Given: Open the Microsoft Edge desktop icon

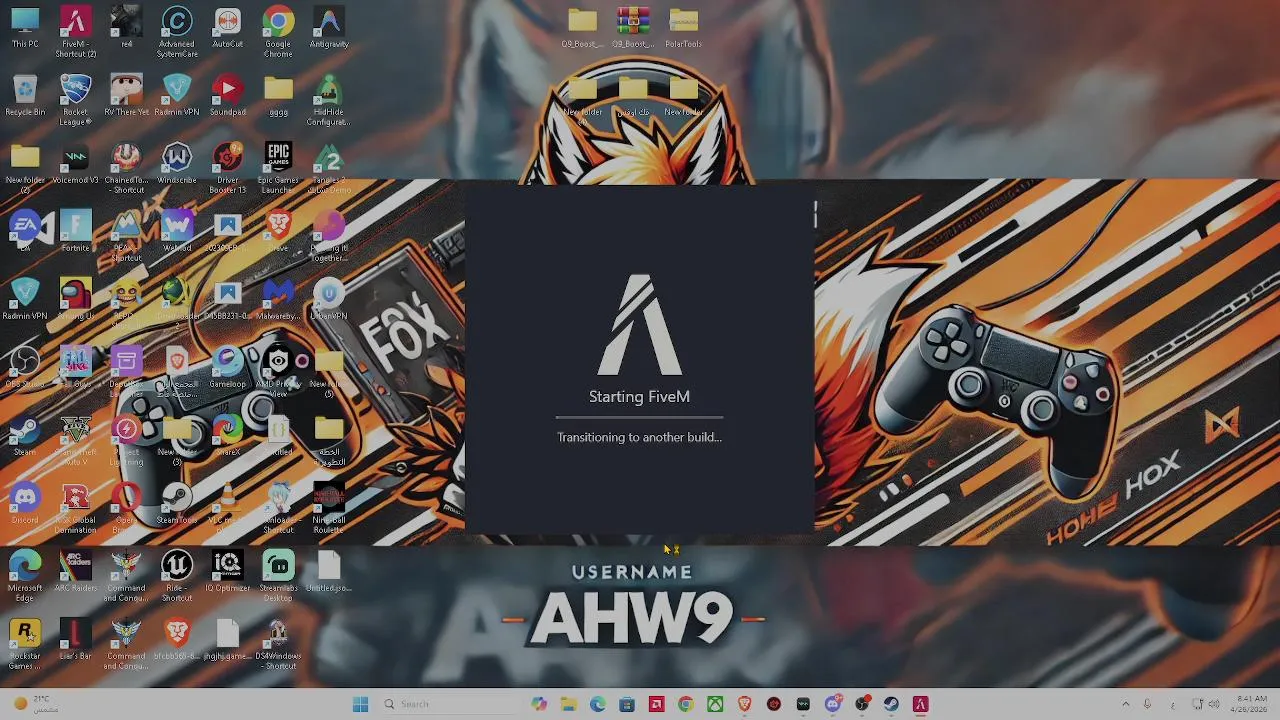Looking at the screenshot, I should 25,576.
